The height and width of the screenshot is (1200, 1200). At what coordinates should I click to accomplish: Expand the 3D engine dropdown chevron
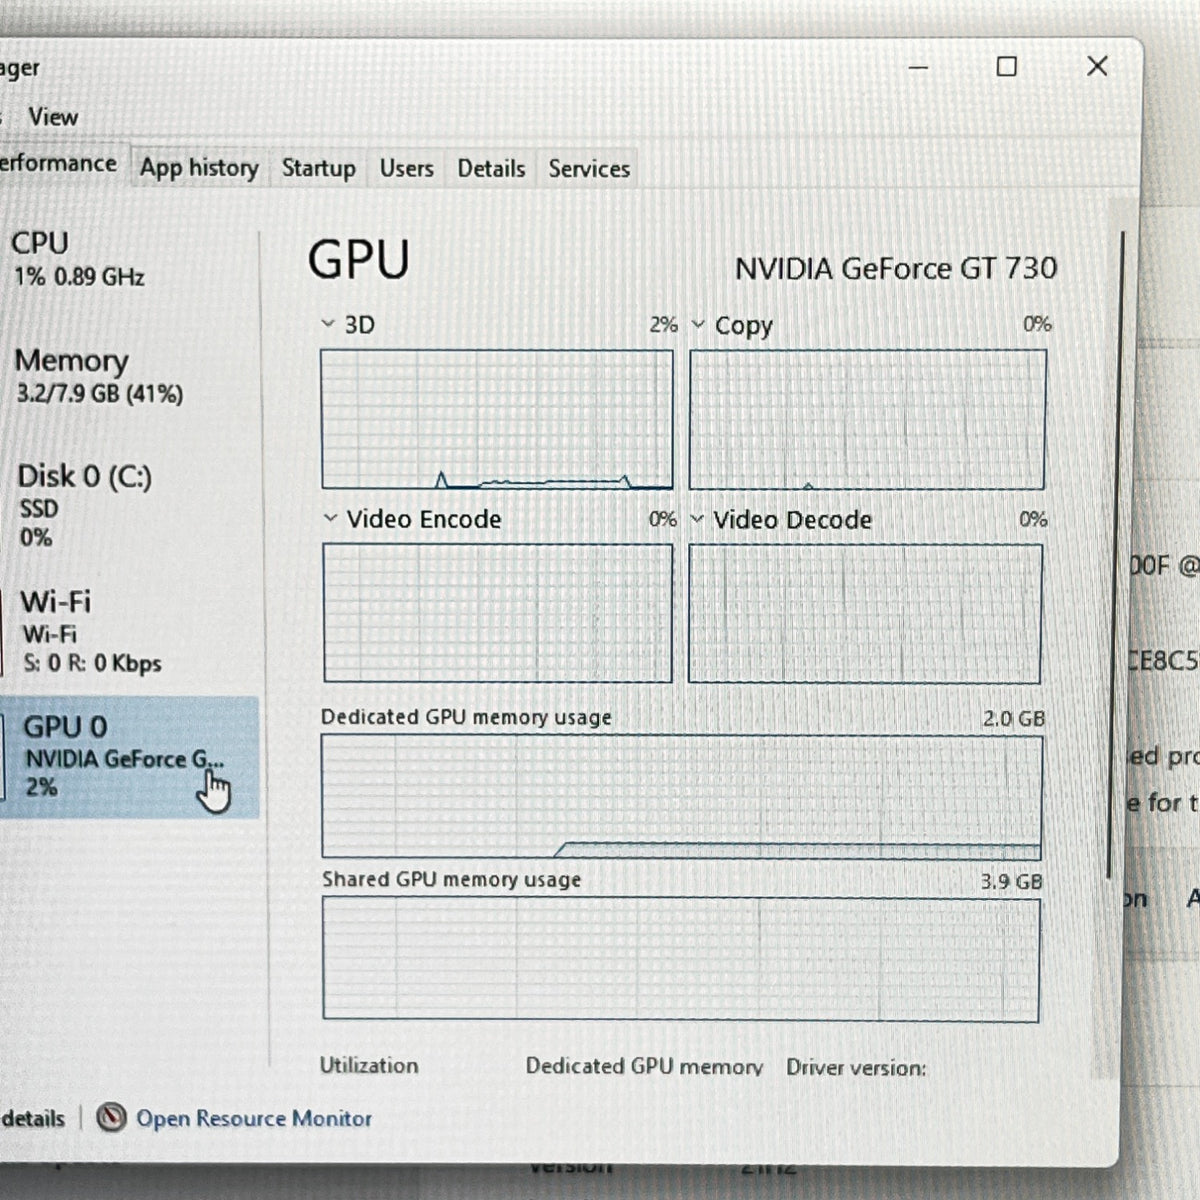(x=327, y=324)
